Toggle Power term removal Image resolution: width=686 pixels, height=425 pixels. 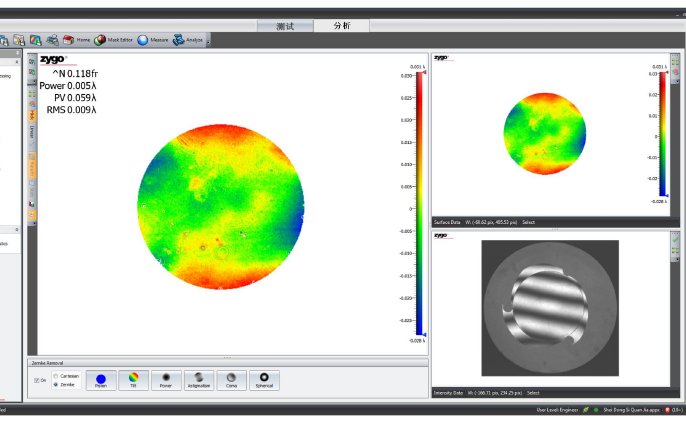click(165, 380)
